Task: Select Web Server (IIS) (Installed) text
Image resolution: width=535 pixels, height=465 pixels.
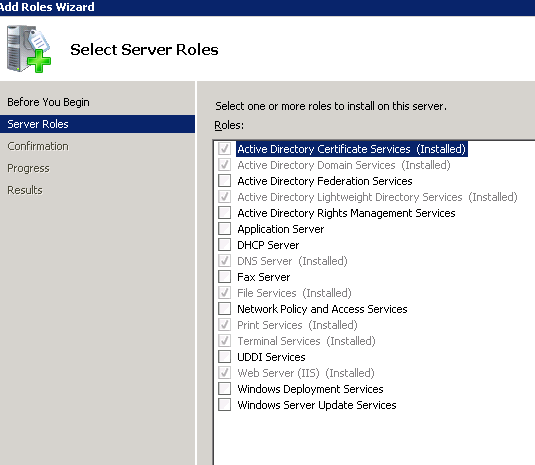Action: pyautogui.click(x=306, y=373)
